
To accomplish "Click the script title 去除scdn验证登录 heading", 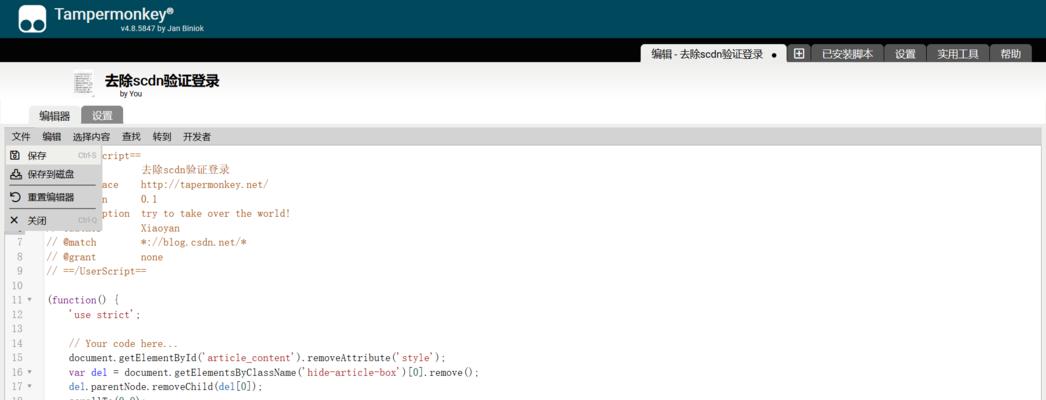I will (162, 81).
